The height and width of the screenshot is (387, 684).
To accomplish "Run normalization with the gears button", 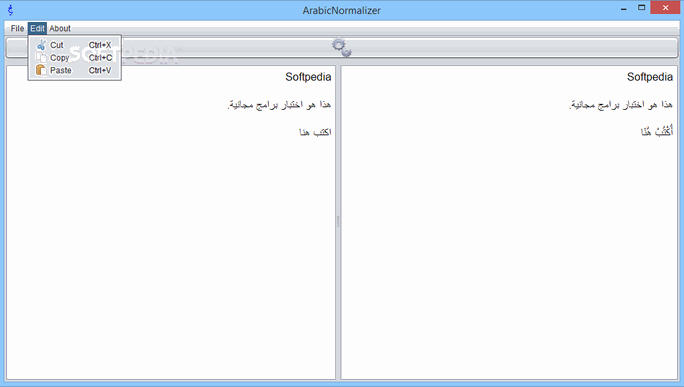I will pos(342,48).
